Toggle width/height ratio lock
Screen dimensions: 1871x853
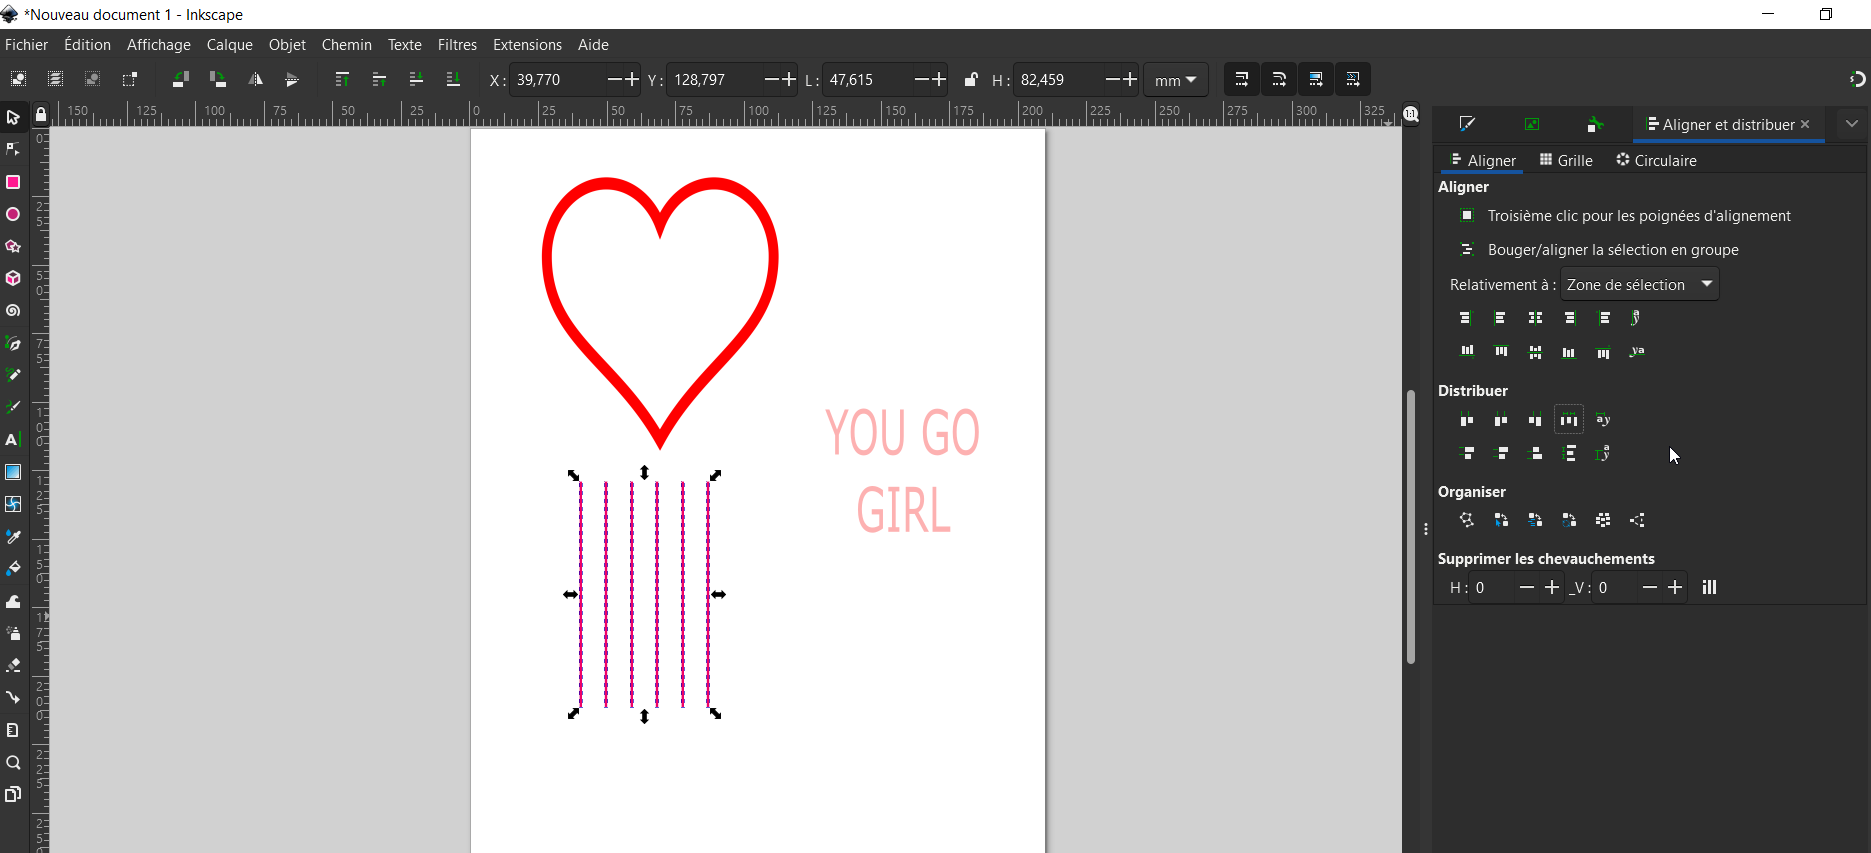click(x=970, y=79)
